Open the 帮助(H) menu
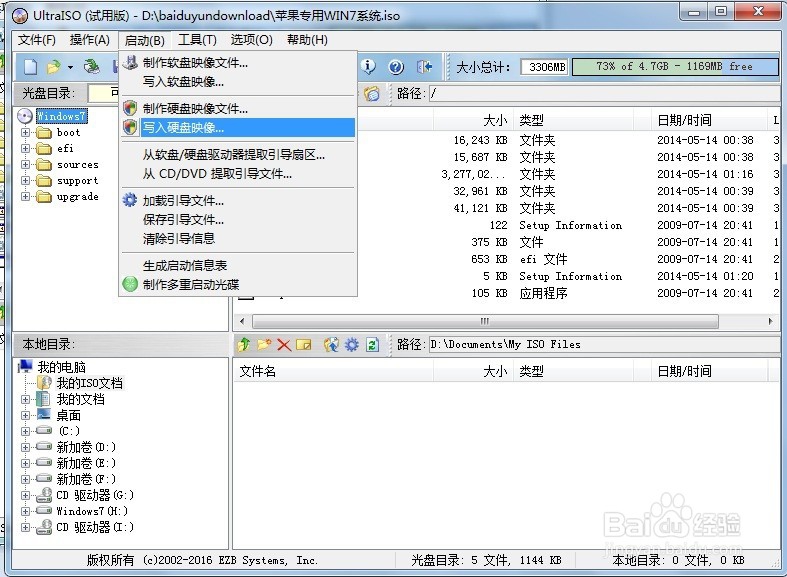Viewport: 787px width, 577px height. pyautogui.click(x=307, y=40)
